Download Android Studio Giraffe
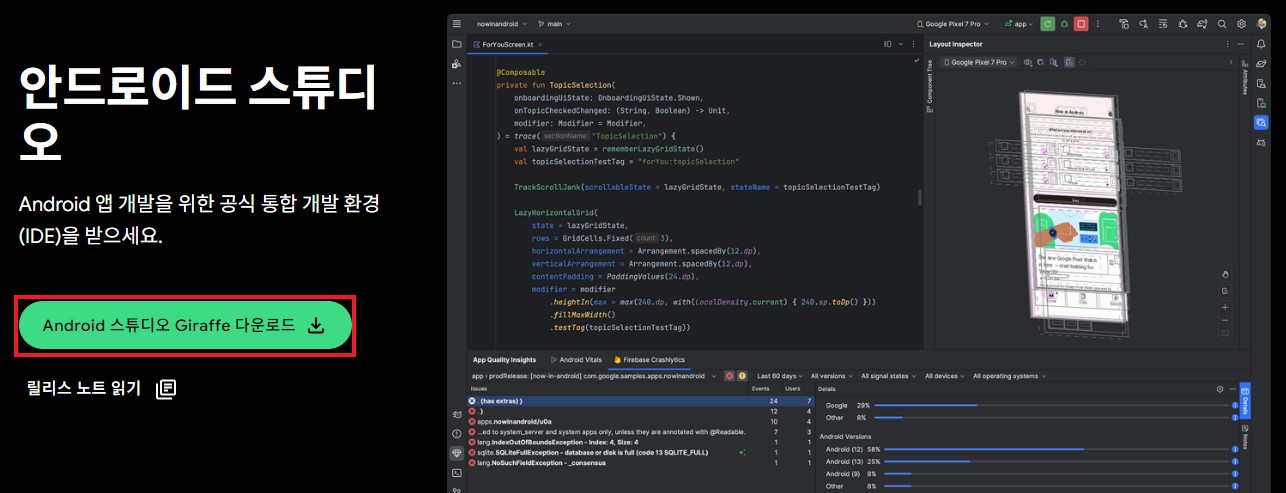The width and height of the screenshot is (1286, 493). coord(185,325)
